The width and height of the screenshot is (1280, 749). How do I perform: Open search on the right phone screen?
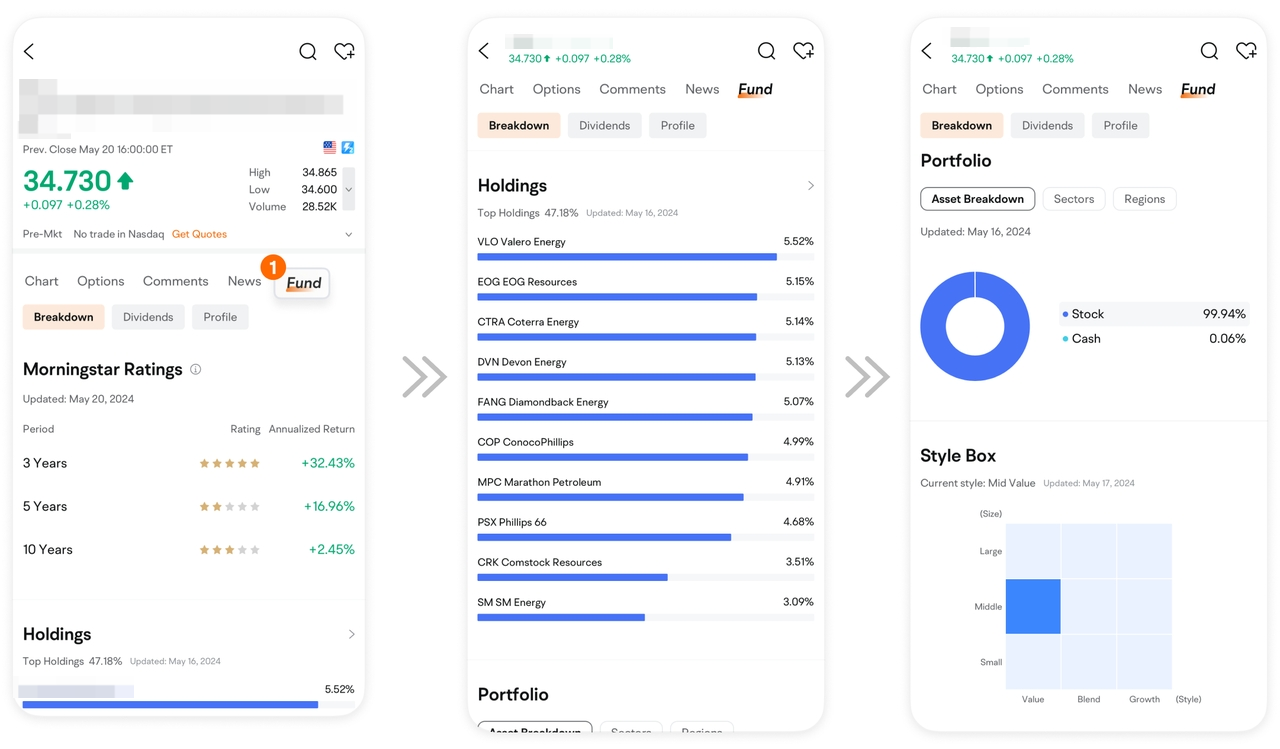[1209, 51]
